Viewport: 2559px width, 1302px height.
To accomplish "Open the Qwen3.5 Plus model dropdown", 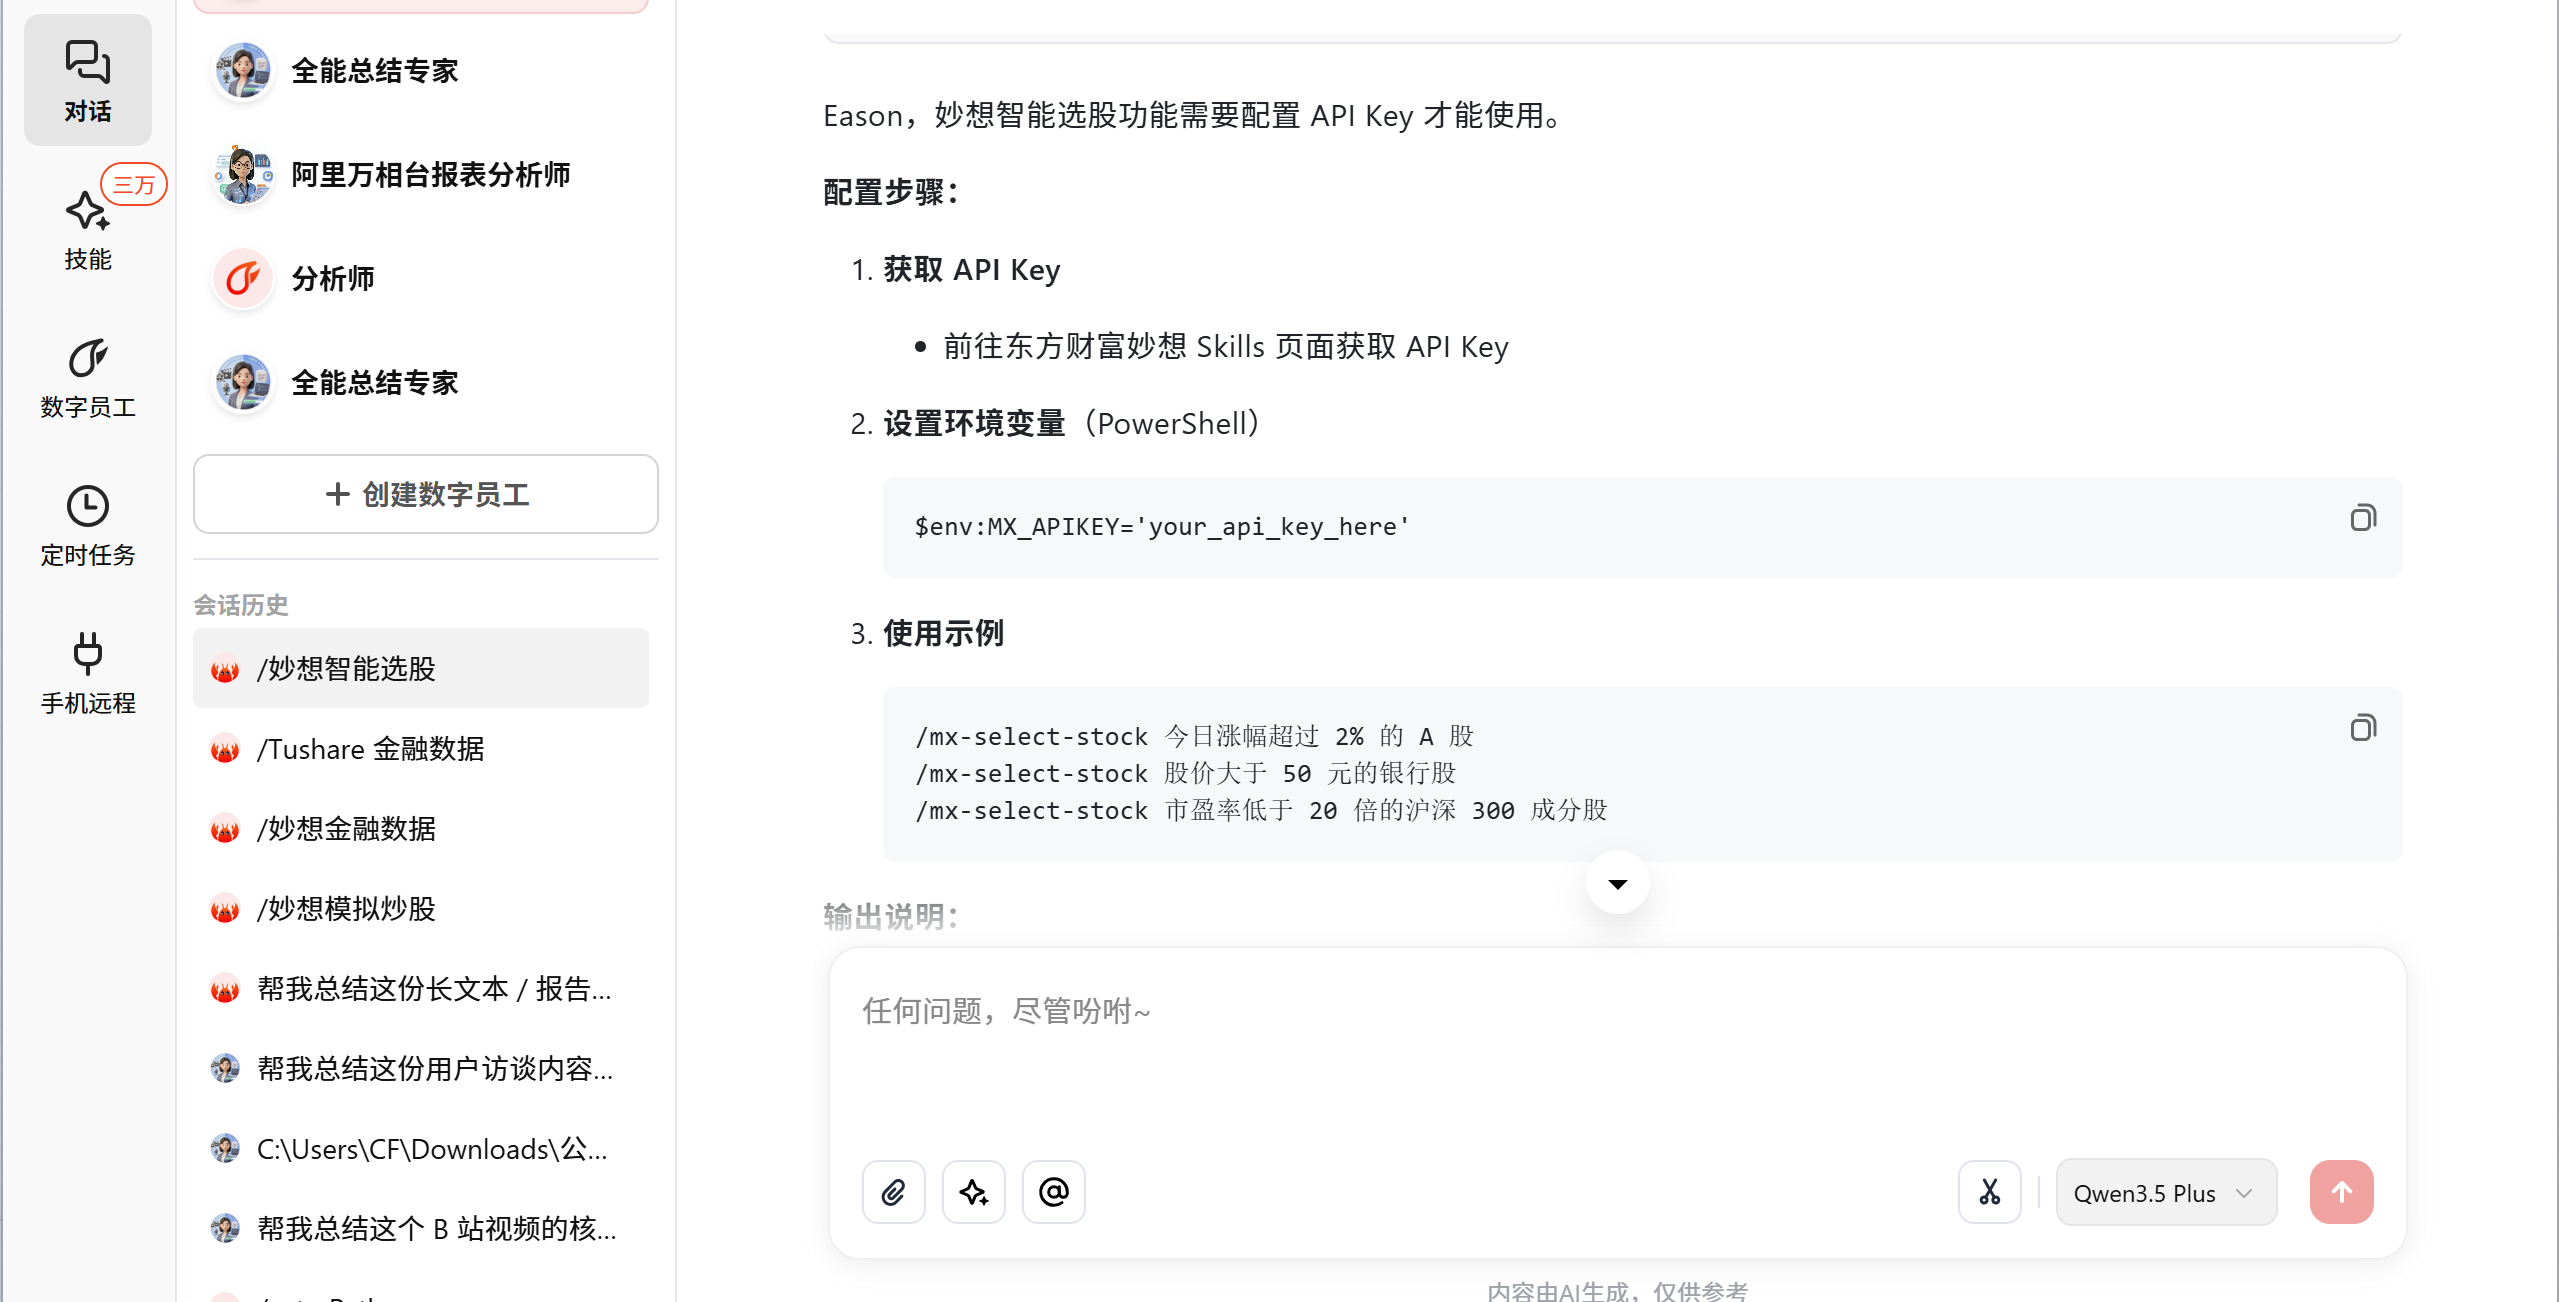I will (2166, 1192).
